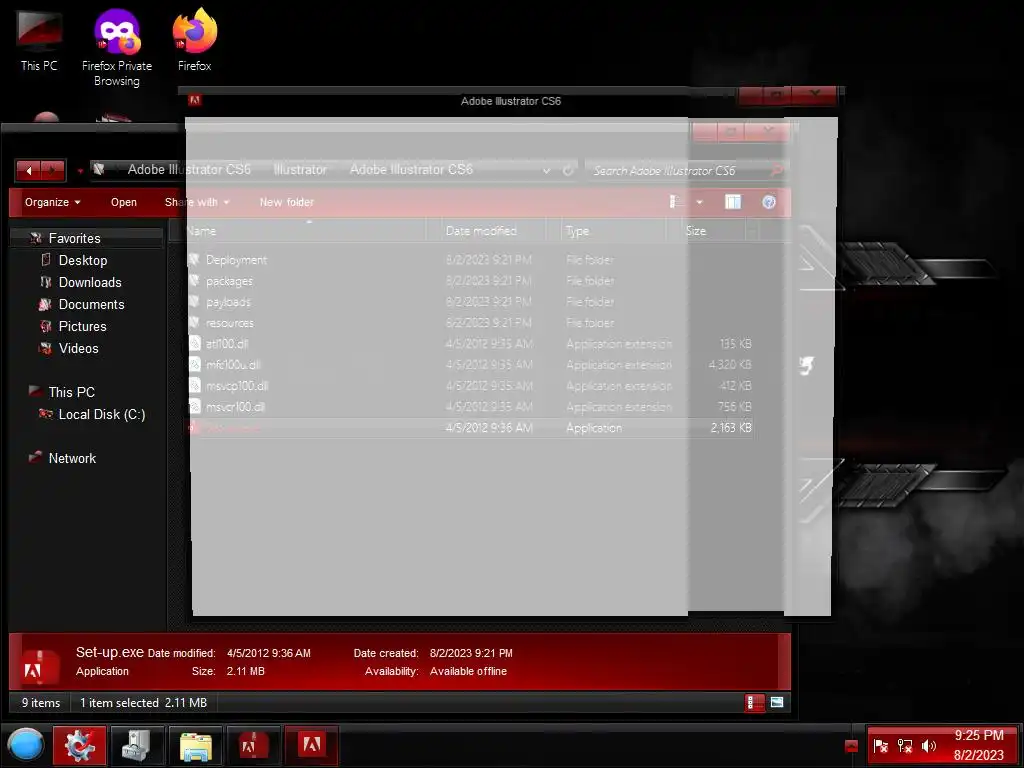Open the Adobe Illustrator CS6 setup taskbar item

click(x=311, y=745)
